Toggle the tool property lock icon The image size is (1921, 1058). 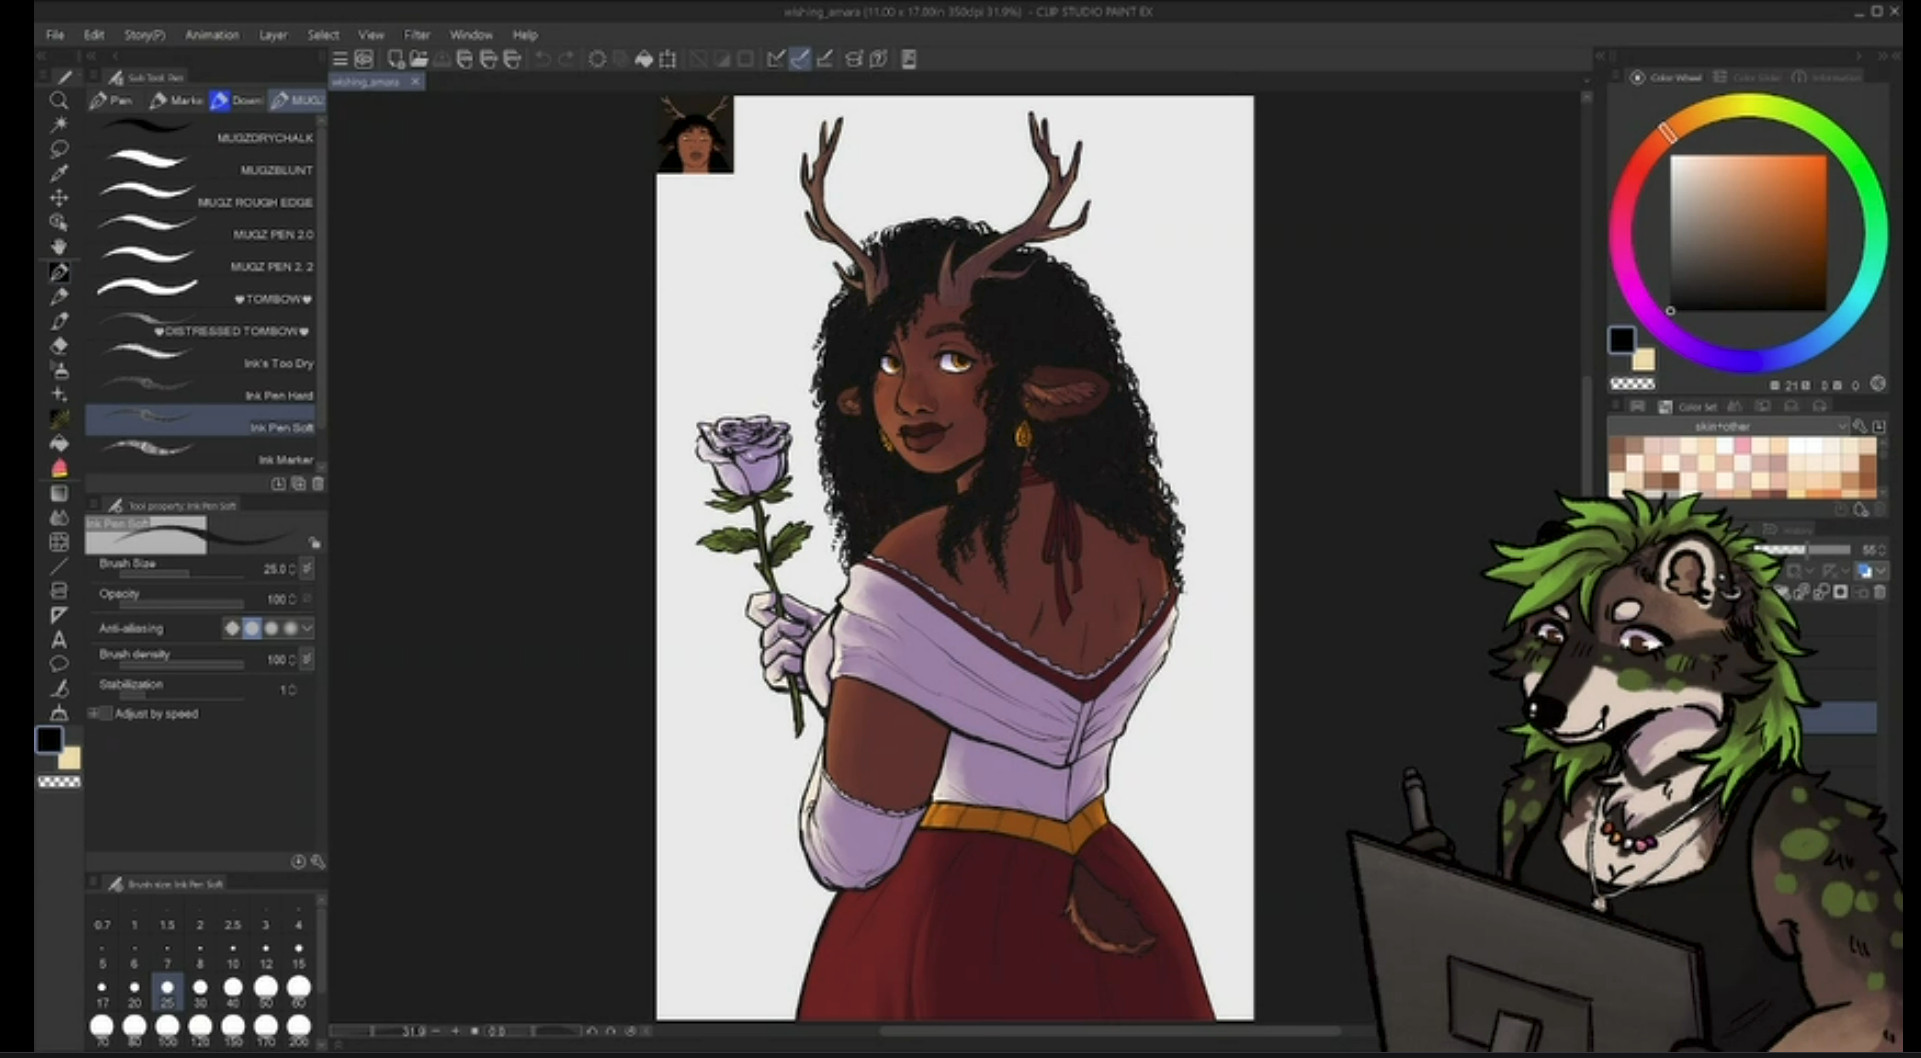coord(314,543)
